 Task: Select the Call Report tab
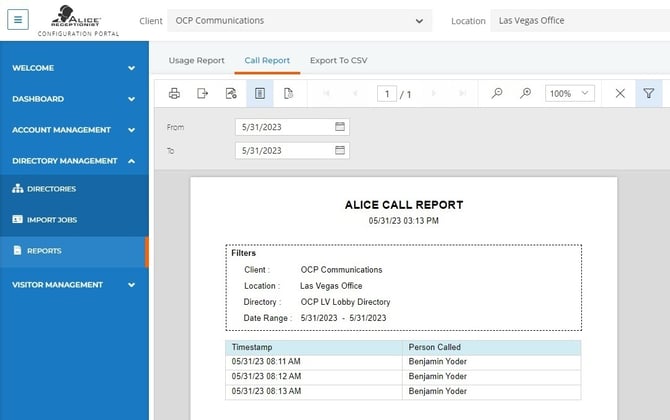(267, 60)
